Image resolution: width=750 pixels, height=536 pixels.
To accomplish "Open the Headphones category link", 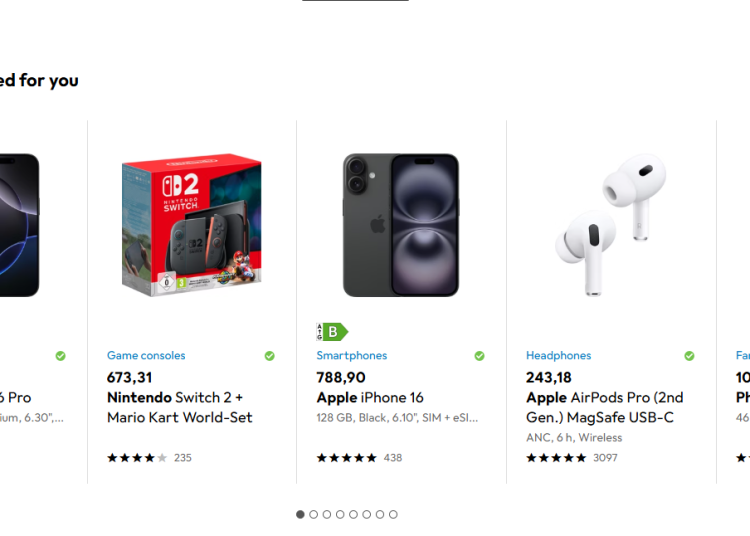I will [x=558, y=356].
